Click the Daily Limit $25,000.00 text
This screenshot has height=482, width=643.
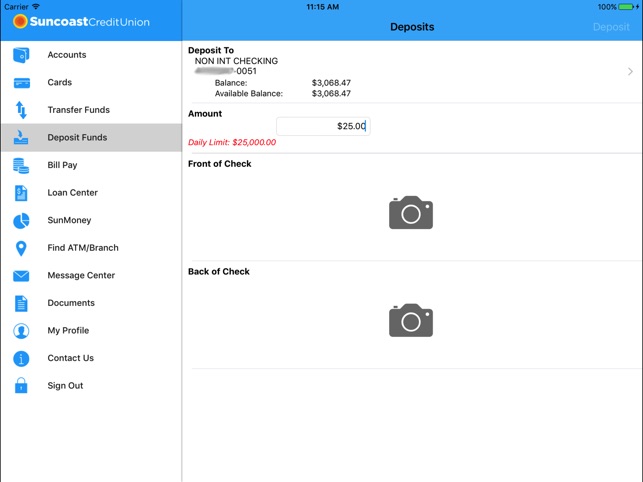pos(232,142)
